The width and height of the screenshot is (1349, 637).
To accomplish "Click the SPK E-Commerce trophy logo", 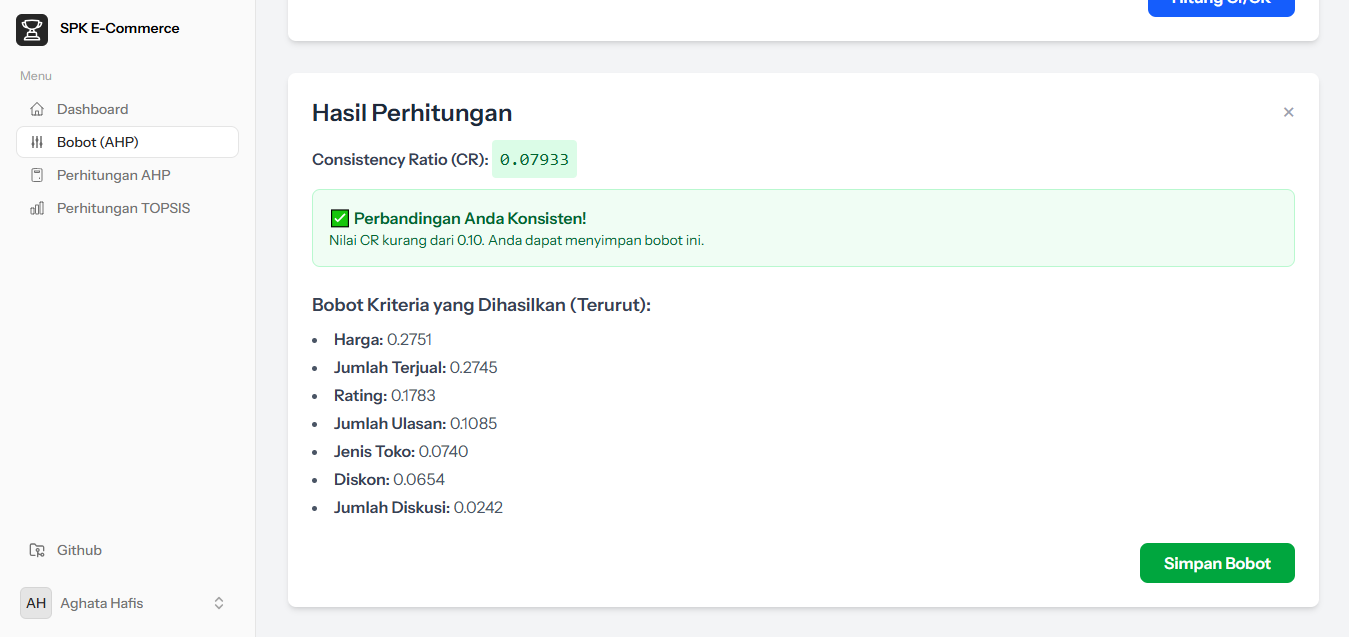I will point(31,29).
